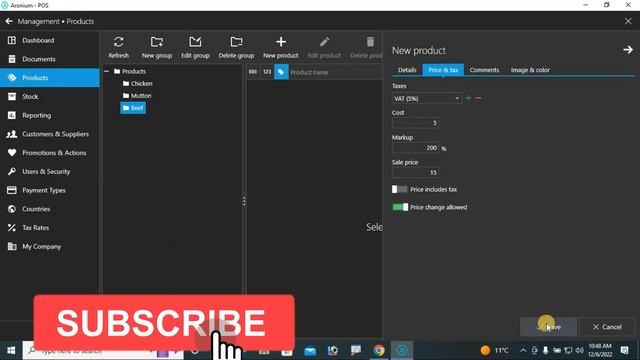Click the Edit product pencil icon
The width and height of the screenshot is (640, 360).
[324, 42]
